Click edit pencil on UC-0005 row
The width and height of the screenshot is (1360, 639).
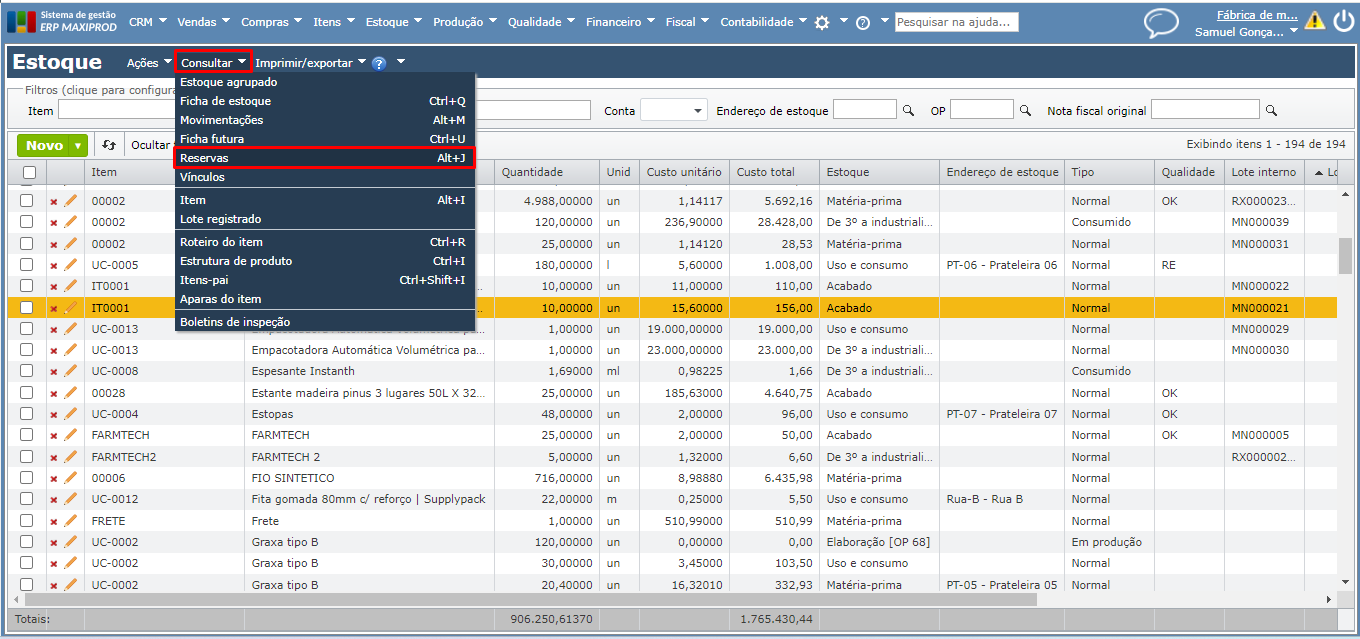pyautogui.click(x=71, y=265)
